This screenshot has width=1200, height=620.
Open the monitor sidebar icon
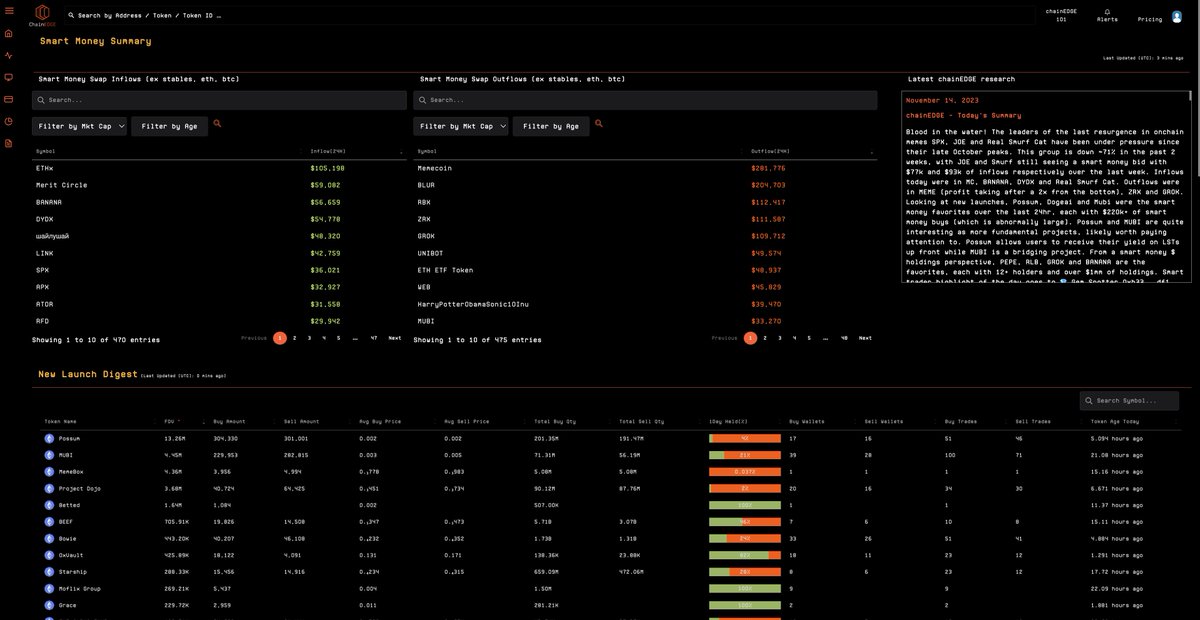(9, 77)
